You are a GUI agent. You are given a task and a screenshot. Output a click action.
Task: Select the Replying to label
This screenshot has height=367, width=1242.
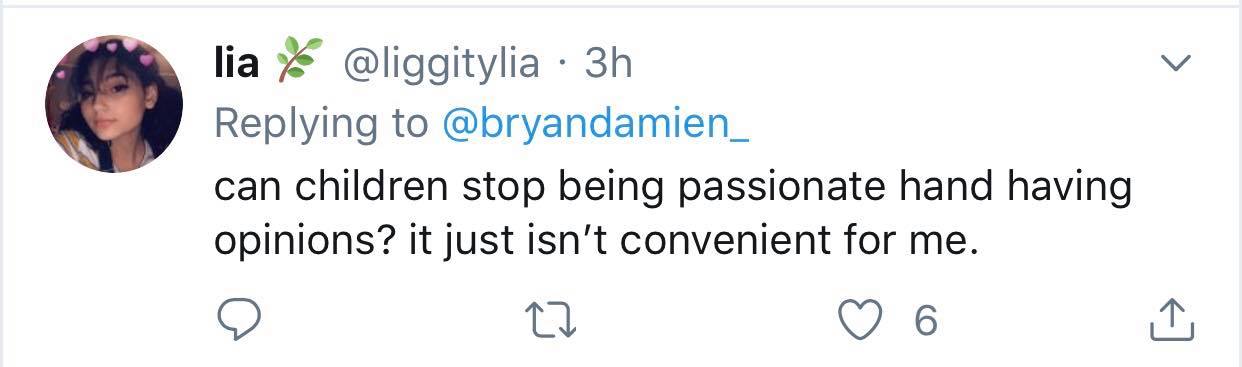coord(322,125)
